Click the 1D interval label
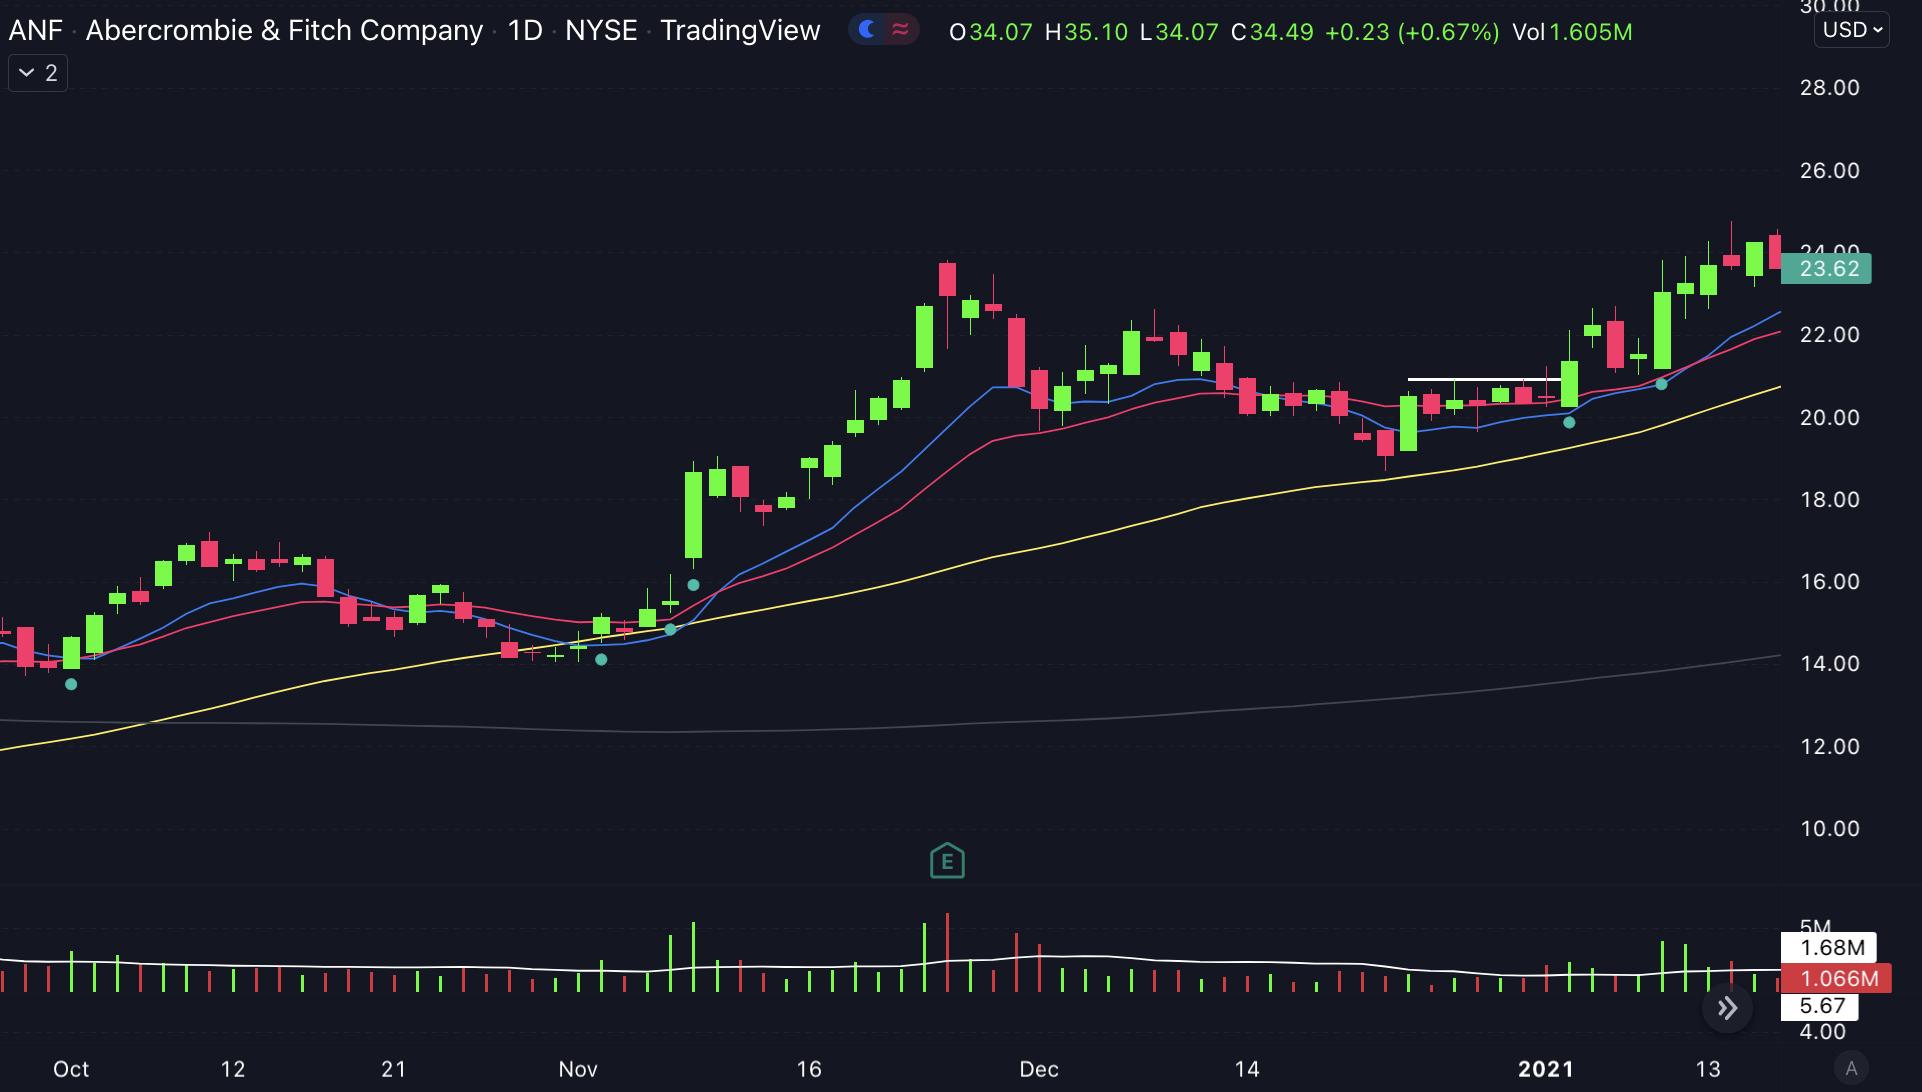This screenshot has height=1092, width=1922. coord(524,30)
